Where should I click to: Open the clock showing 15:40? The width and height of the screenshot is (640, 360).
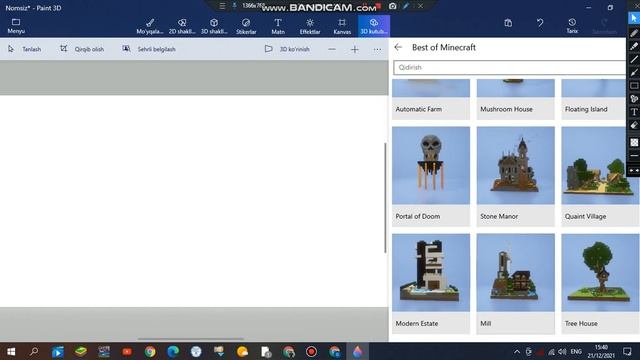pos(601,351)
